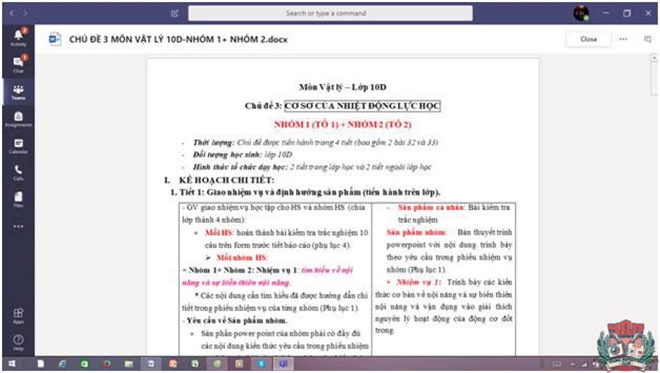Click the Word document file icon
The image size is (660, 373).
(55, 39)
